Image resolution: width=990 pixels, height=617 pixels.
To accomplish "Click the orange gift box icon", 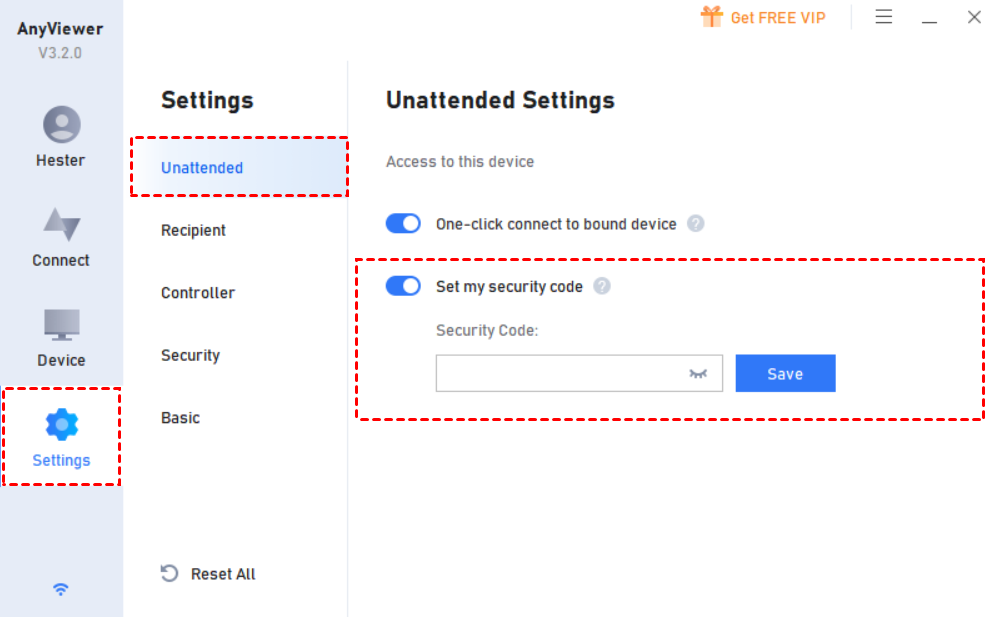I will (712, 17).
